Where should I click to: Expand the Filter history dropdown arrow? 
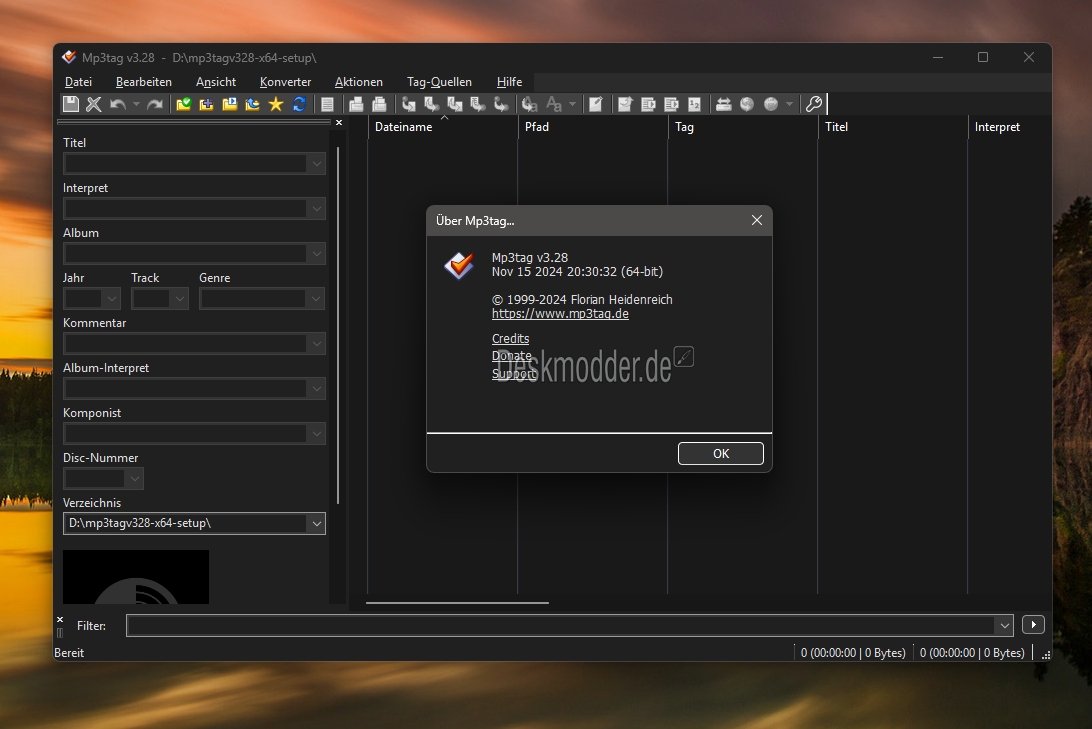(x=1004, y=625)
